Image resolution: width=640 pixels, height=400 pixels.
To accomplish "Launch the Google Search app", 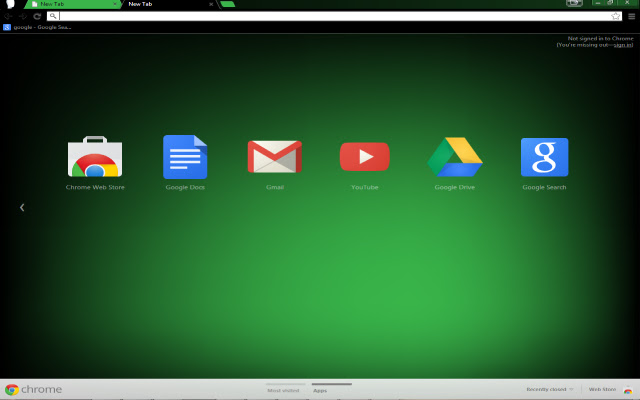I will pyautogui.click(x=544, y=157).
